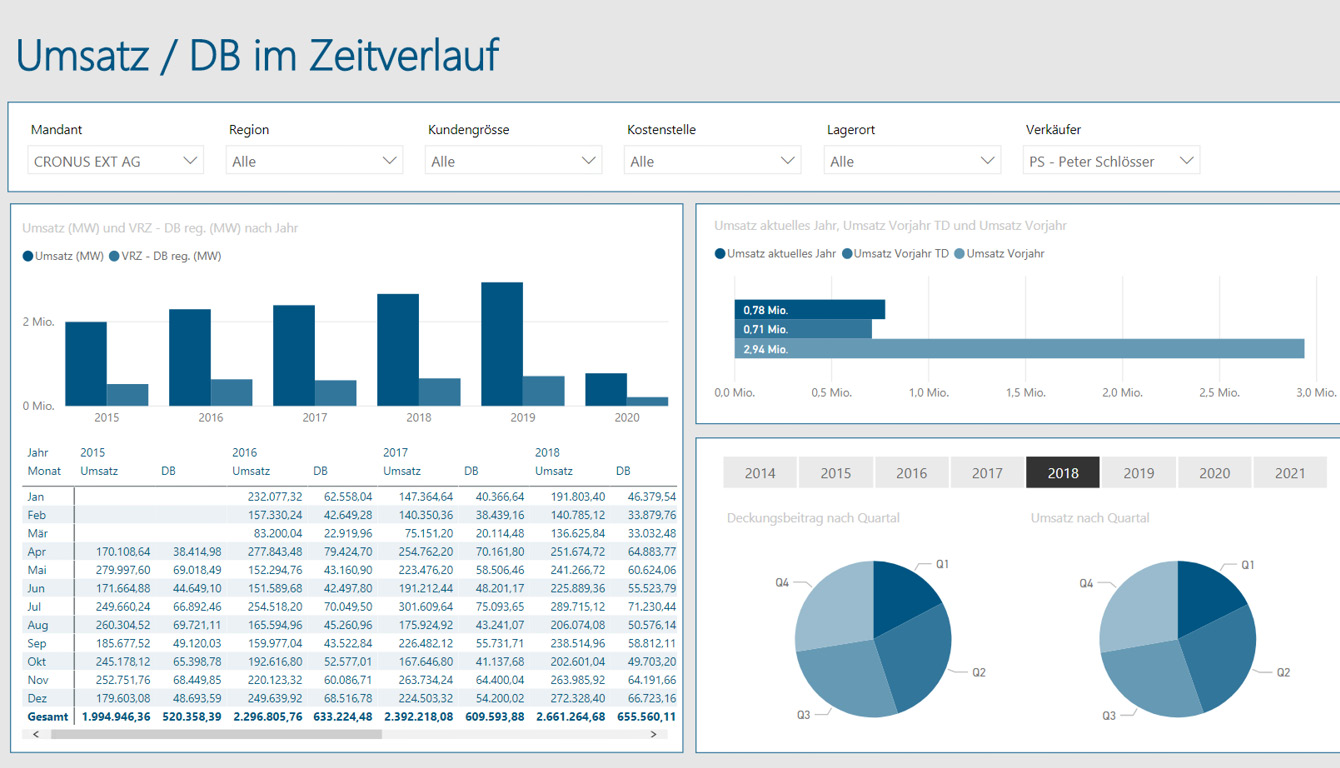
Task: Click the 0,71 Mio. horizontal bar
Action: click(x=803, y=329)
